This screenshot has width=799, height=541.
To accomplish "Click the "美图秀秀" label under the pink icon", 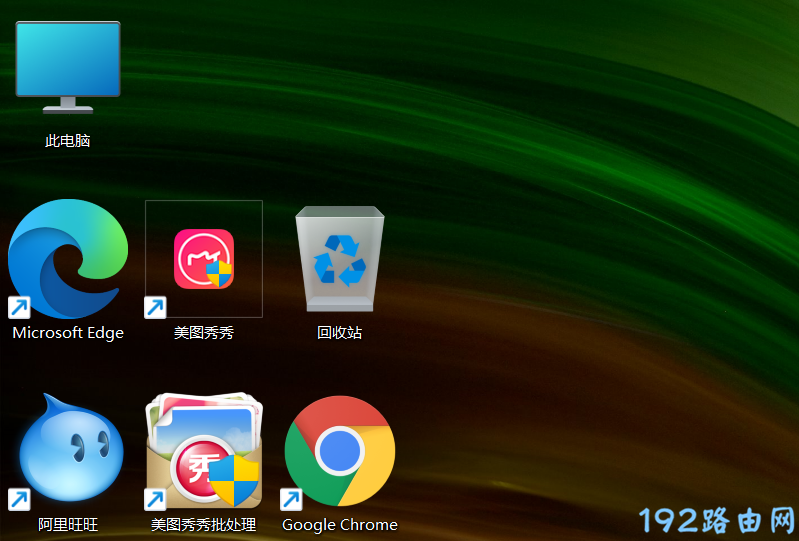I will pos(204,333).
